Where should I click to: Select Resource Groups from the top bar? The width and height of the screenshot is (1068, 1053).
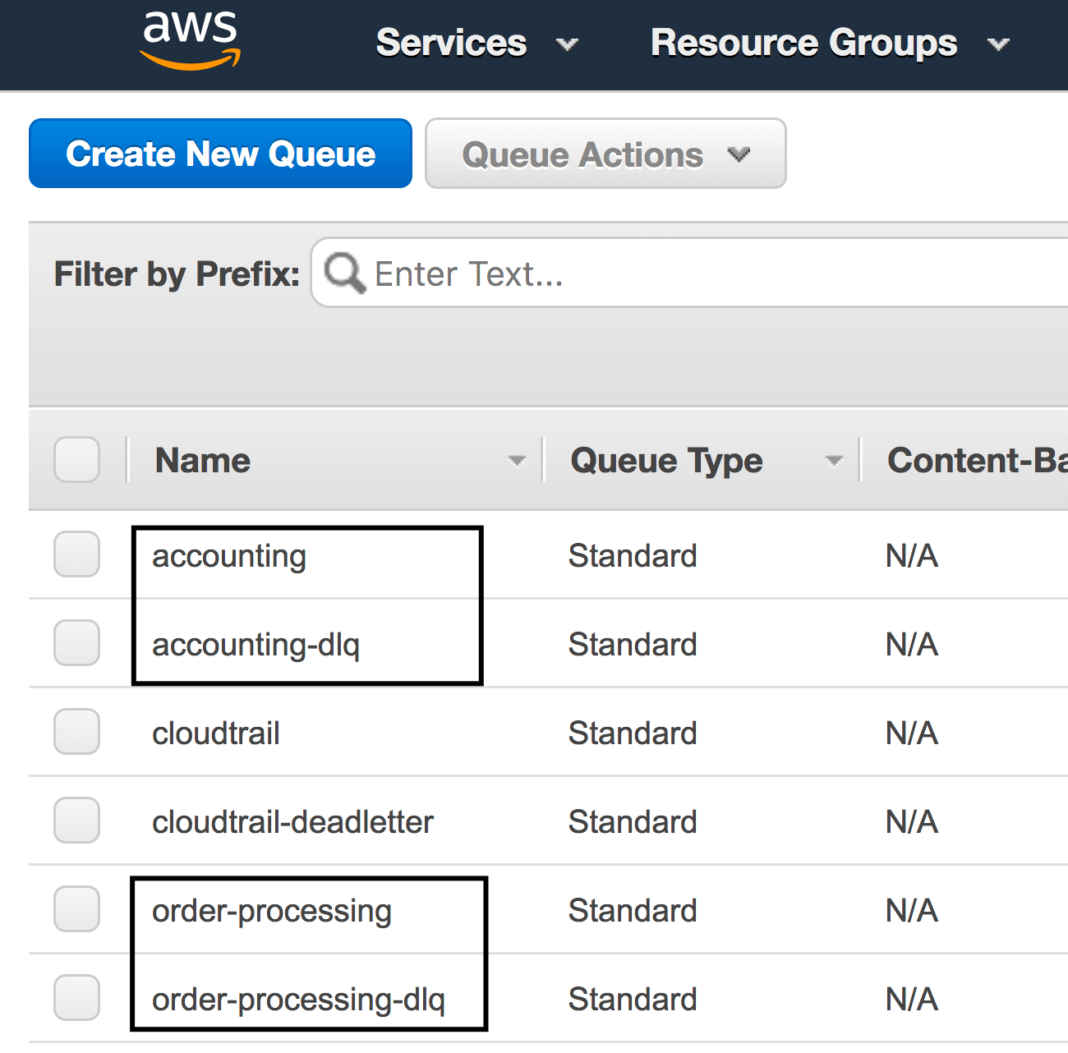[x=803, y=45]
